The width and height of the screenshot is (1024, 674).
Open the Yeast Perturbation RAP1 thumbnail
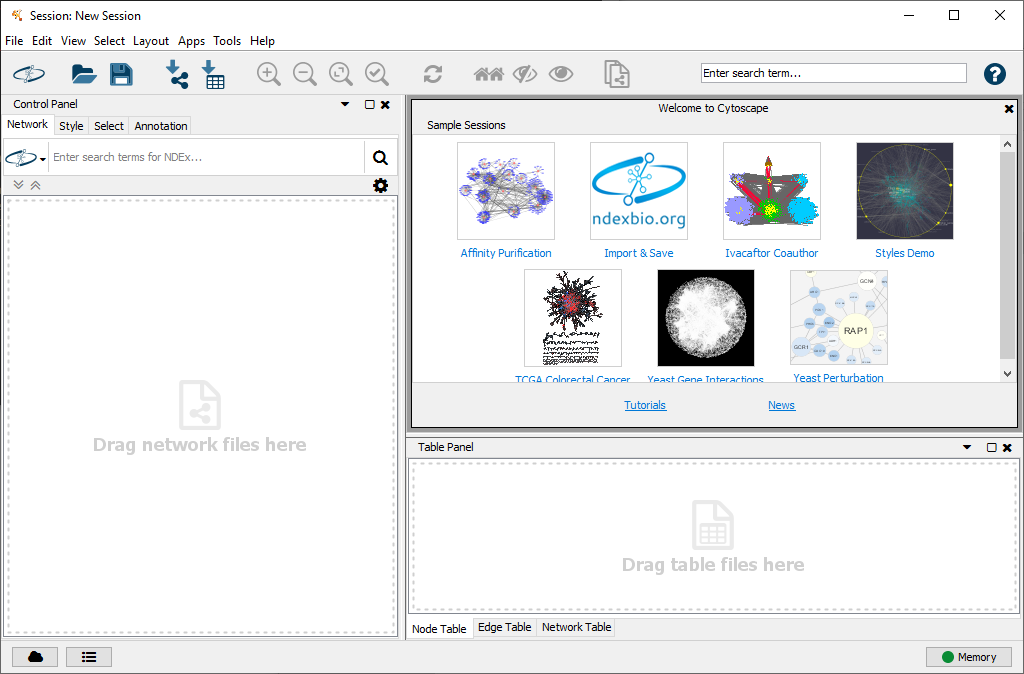pyautogui.click(x=839, y=317)
